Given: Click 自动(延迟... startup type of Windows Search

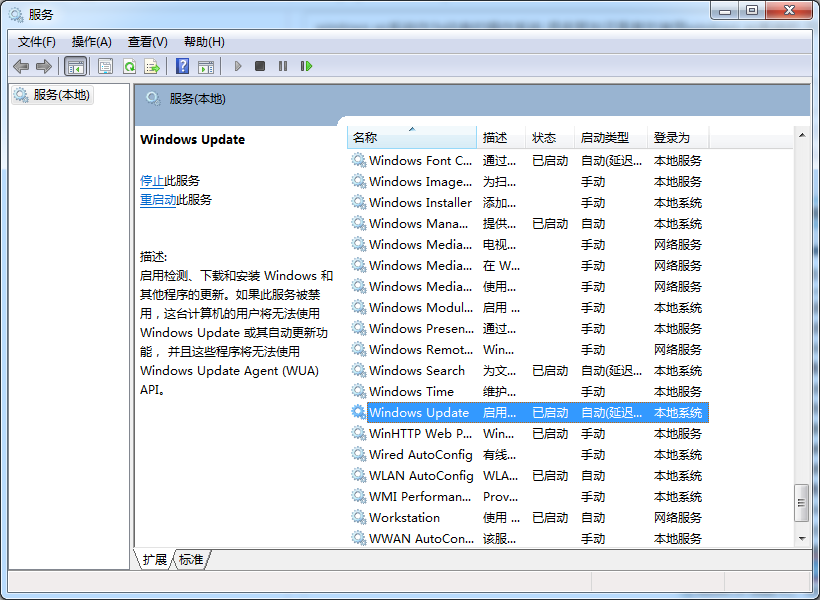Looking at the screenshot, I should pos(611,370).
